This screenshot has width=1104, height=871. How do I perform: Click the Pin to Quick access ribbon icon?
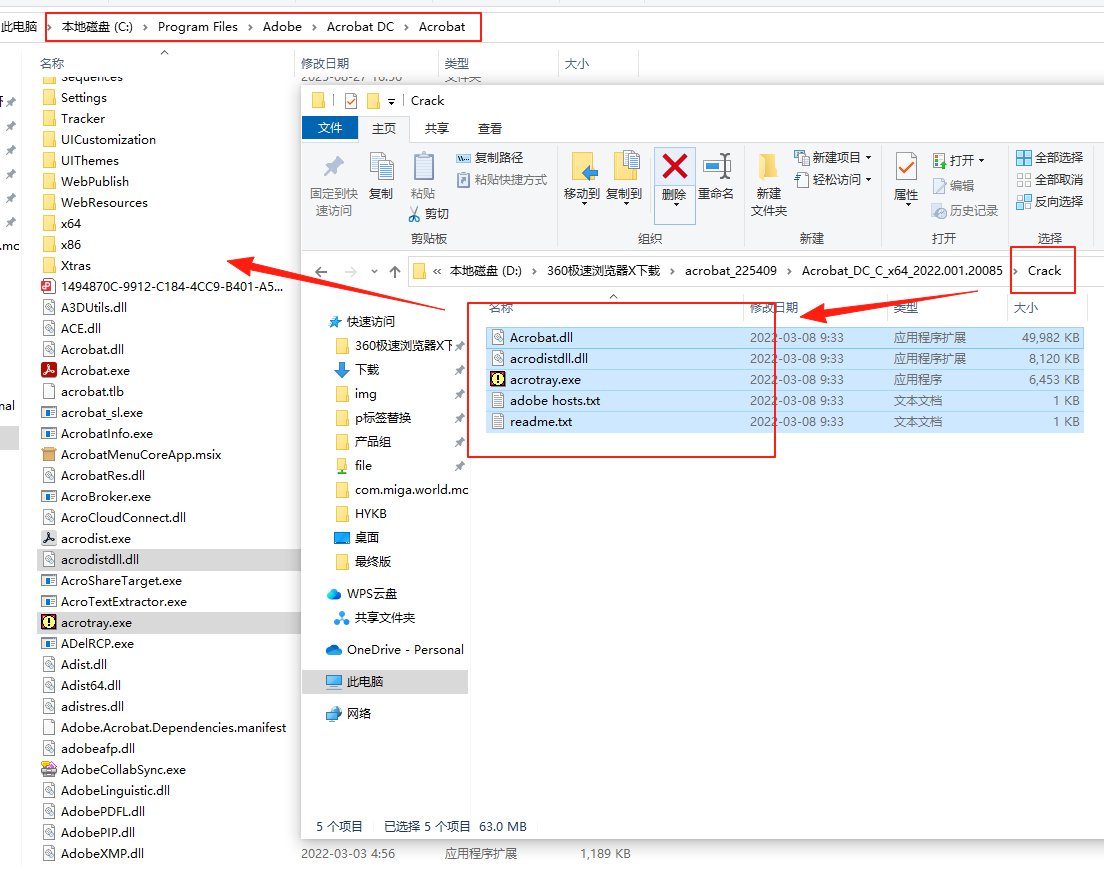pyautogui.click(x=334, y=167)
